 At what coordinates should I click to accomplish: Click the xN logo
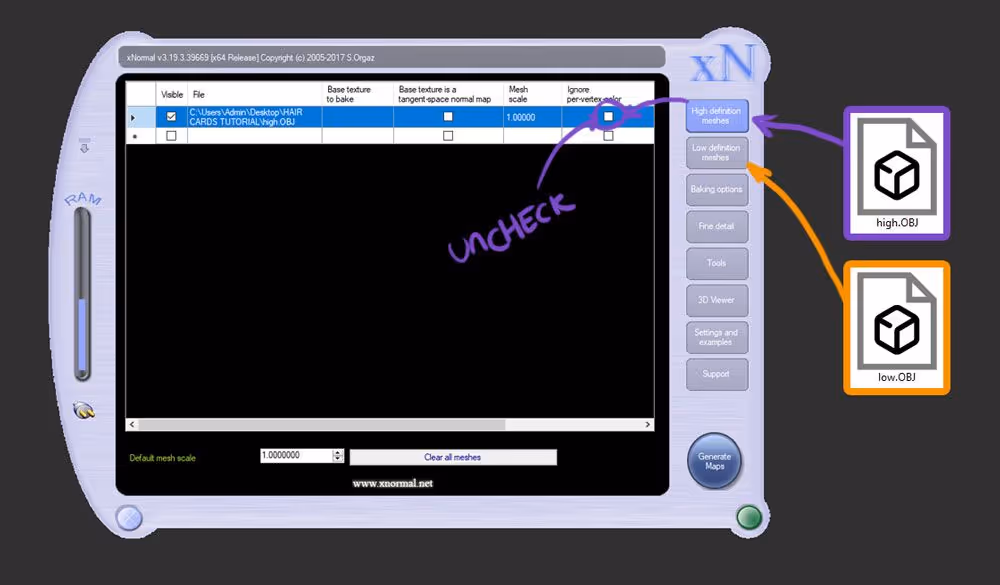723,64
